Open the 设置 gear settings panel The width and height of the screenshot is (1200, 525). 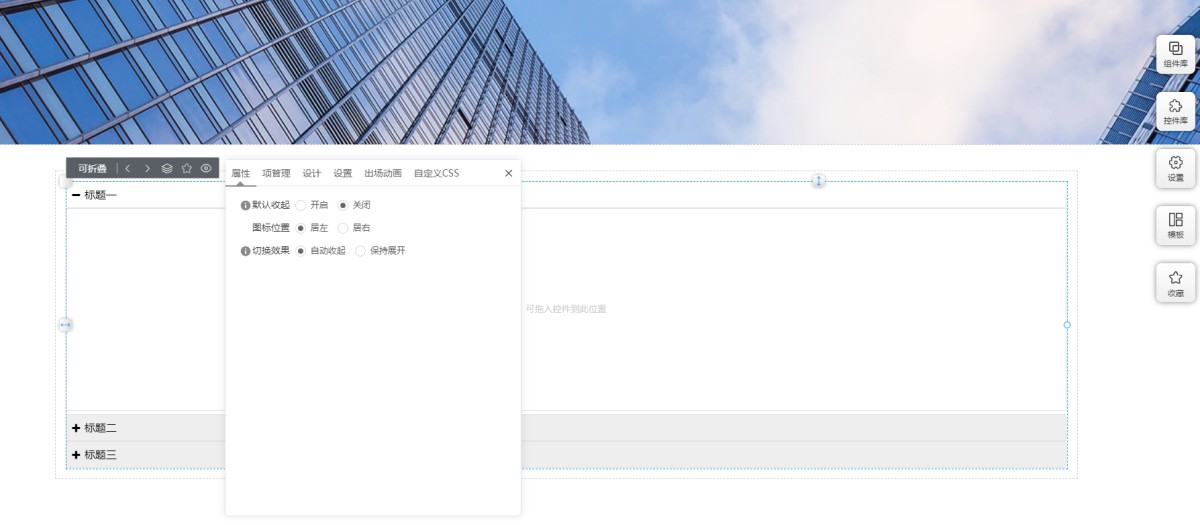pyautogui.click(x=1175, y=168)
